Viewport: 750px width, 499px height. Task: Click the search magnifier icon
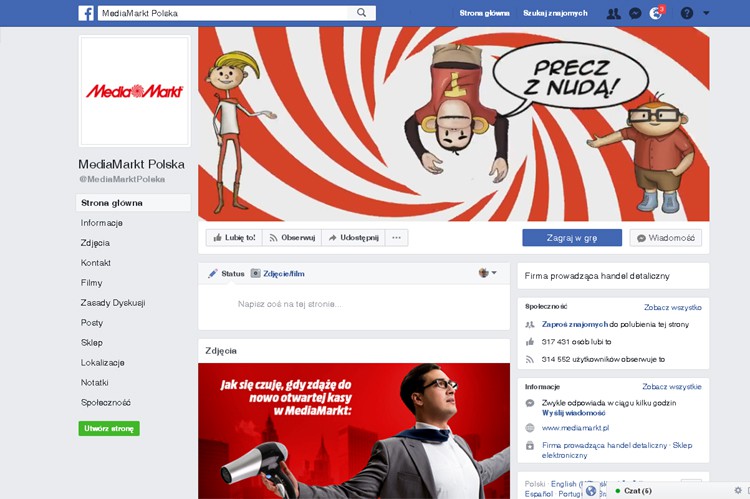[361, 13]
